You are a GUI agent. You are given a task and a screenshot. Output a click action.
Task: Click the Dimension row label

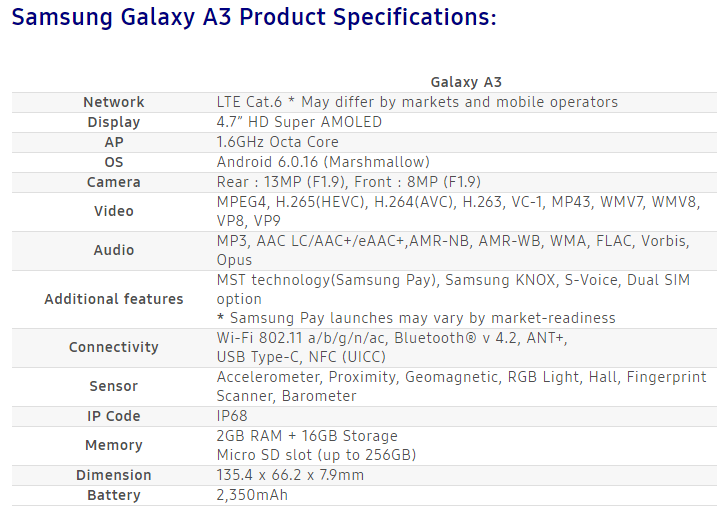pyautogui.click(x=114, y=475)
